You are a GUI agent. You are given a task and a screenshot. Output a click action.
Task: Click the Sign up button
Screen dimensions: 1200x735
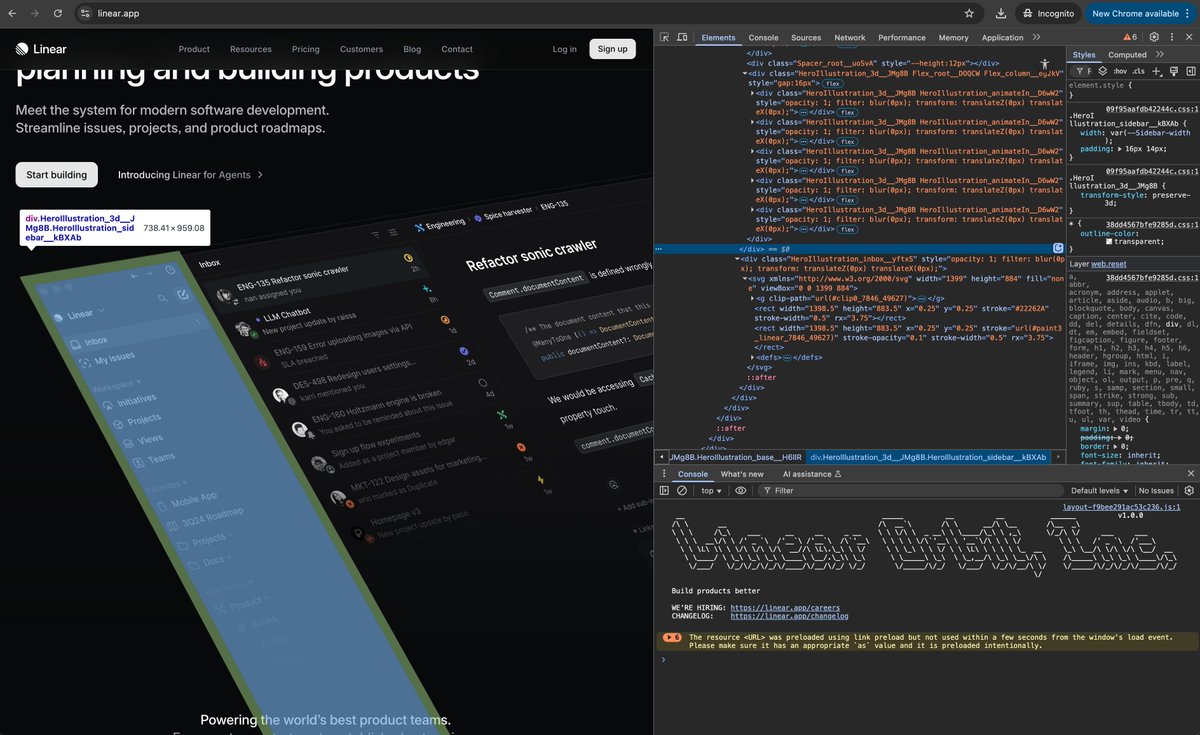pyautogui.click(x=612, y=49)
